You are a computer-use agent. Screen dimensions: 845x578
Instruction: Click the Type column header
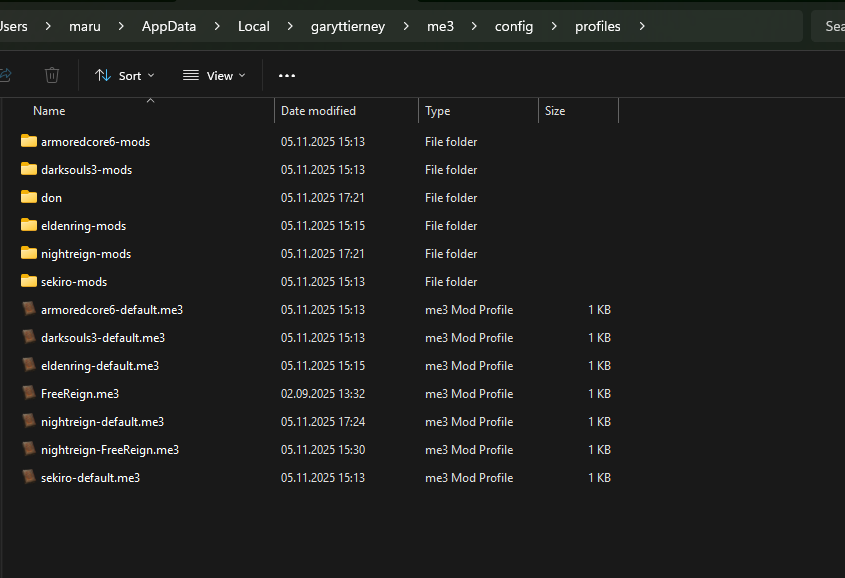437,111
